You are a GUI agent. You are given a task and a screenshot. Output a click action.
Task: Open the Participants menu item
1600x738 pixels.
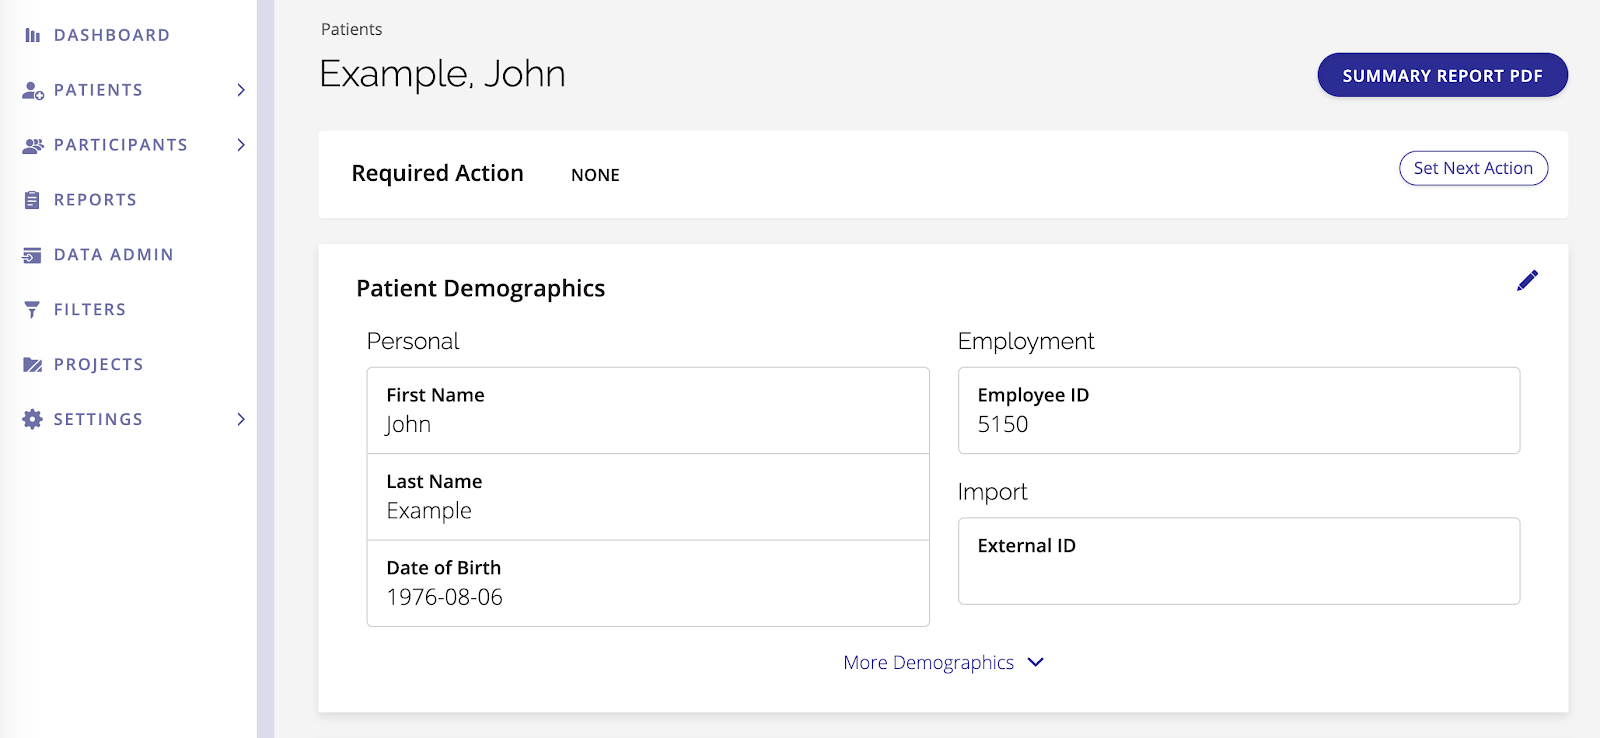pos(121,145)
